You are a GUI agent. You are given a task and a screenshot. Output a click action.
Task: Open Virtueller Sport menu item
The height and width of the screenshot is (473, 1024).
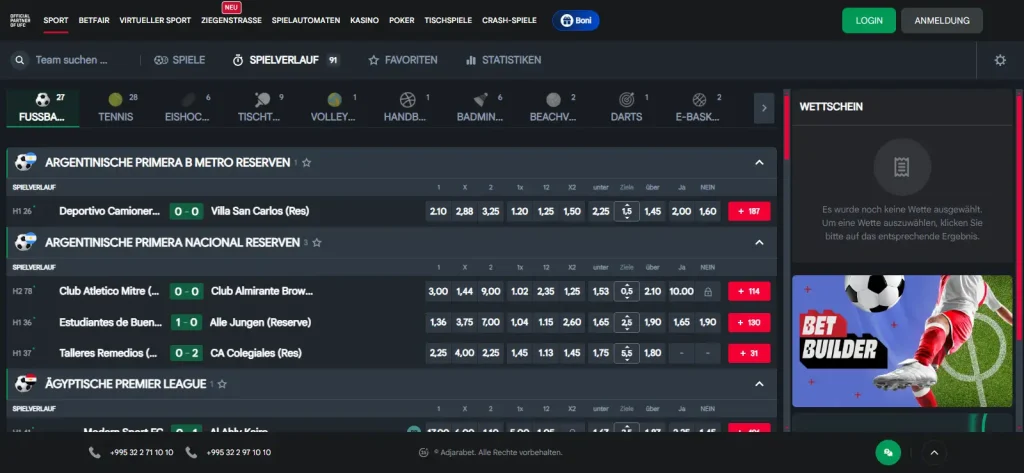155,20
